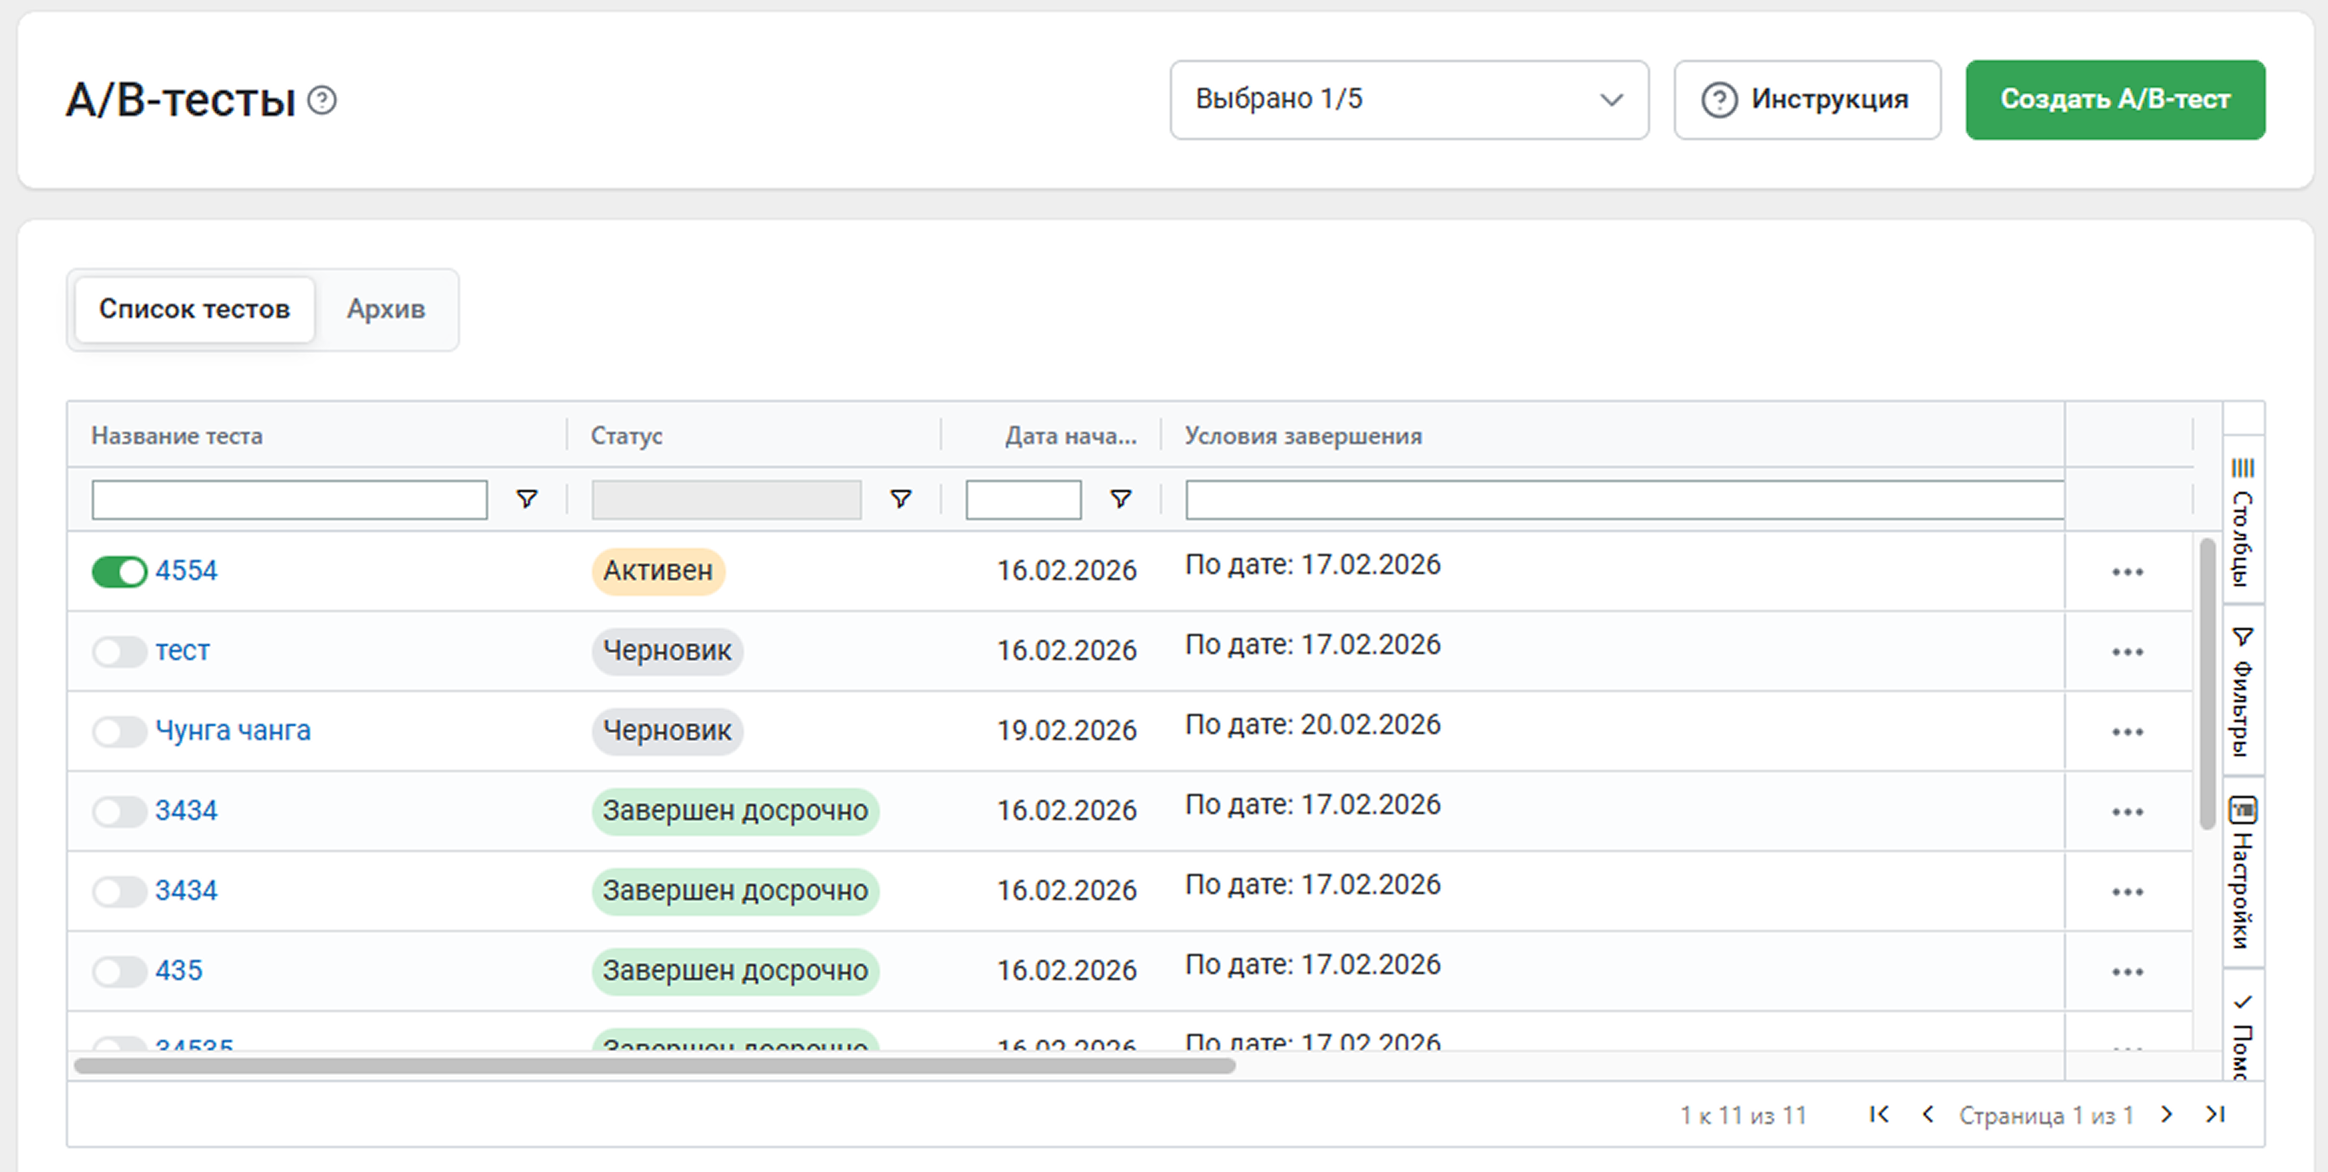Open the Инструкция button
Image resolution: width=2328 pixels, height=1172 pixels.
click(x=1806, y=100)
